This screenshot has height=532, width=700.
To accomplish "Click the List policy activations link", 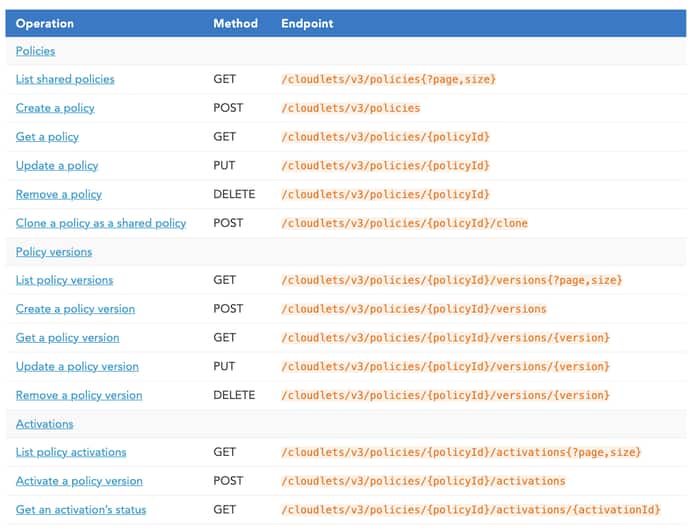I will 71,453.
